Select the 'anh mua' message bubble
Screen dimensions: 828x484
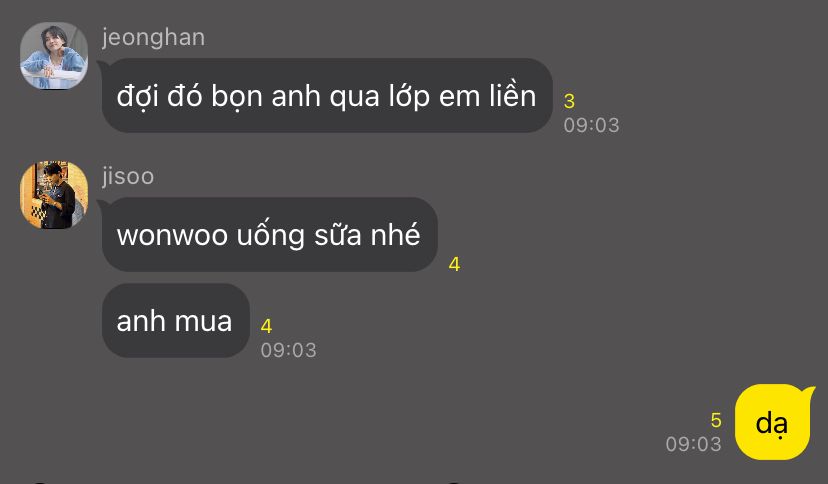(x=175, y=320)
